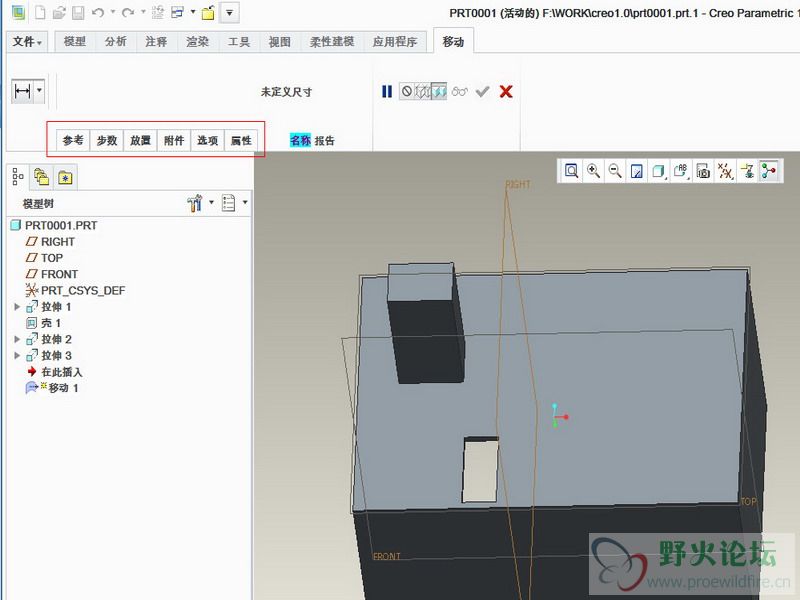Screen dimensions: 800x600
Task: Pause the Move tool
Action: [387, 91]
